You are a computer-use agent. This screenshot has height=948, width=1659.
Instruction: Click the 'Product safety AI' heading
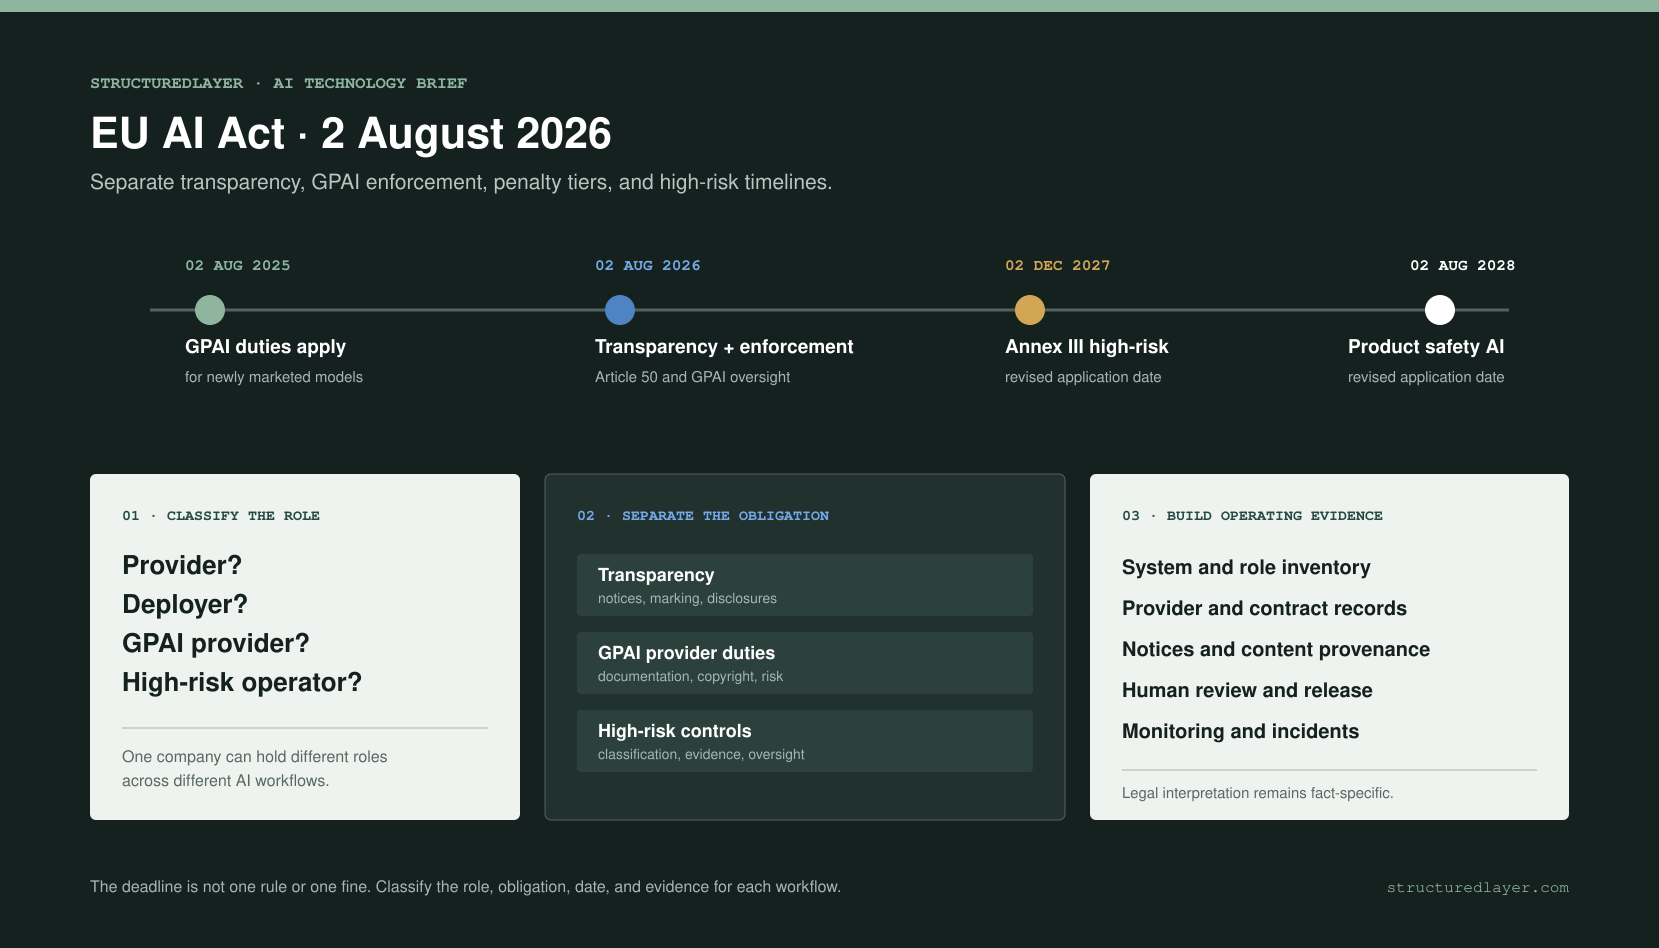(1426, 347)
